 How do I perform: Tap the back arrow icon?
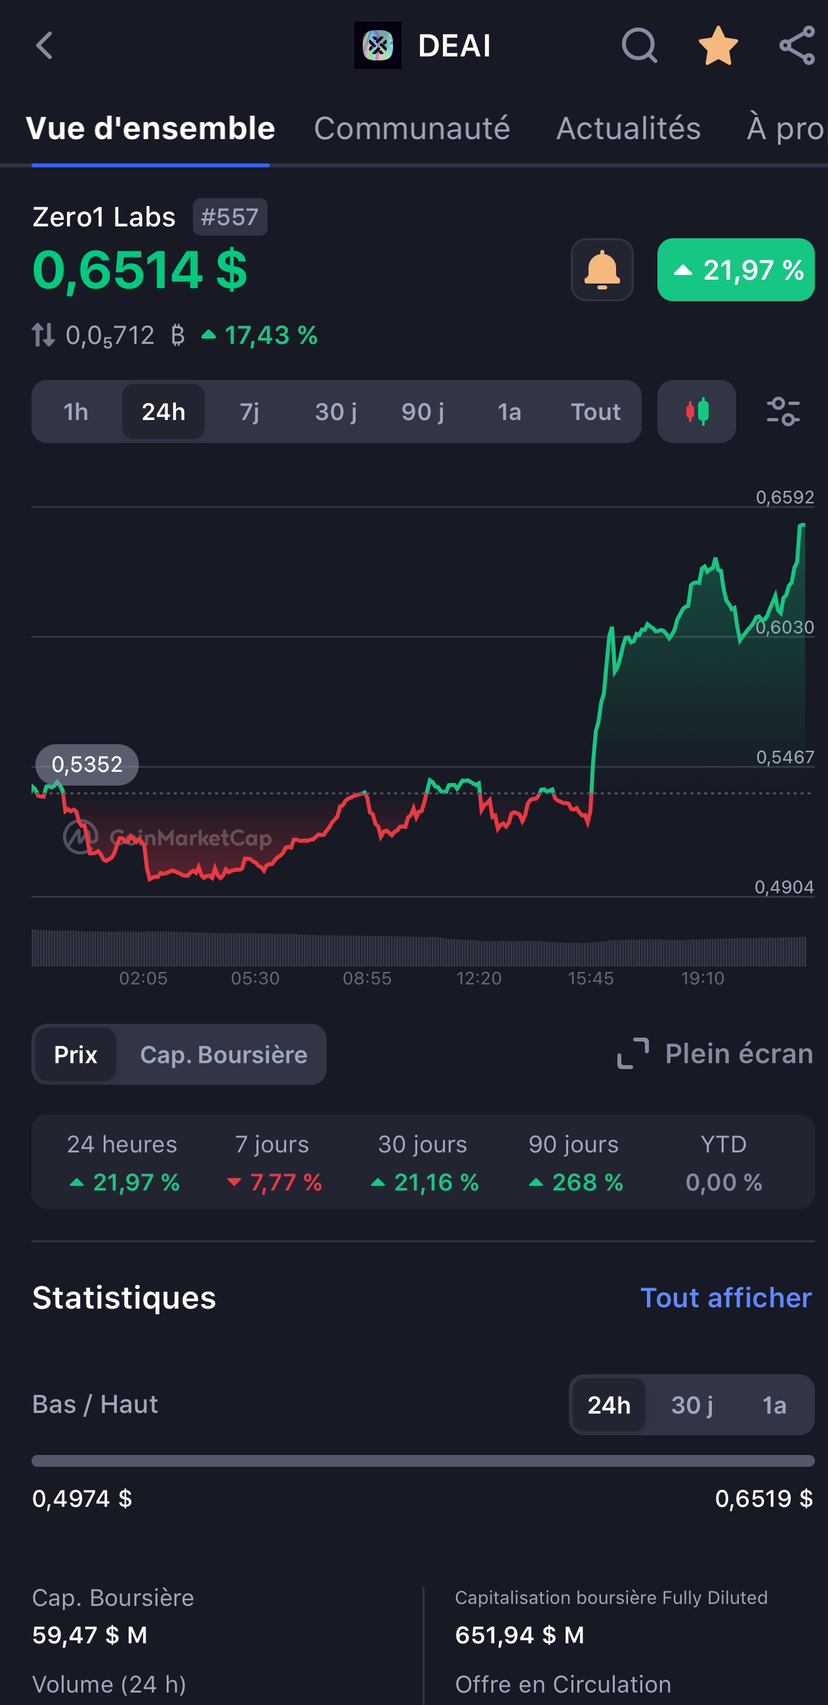click(45, 46)
